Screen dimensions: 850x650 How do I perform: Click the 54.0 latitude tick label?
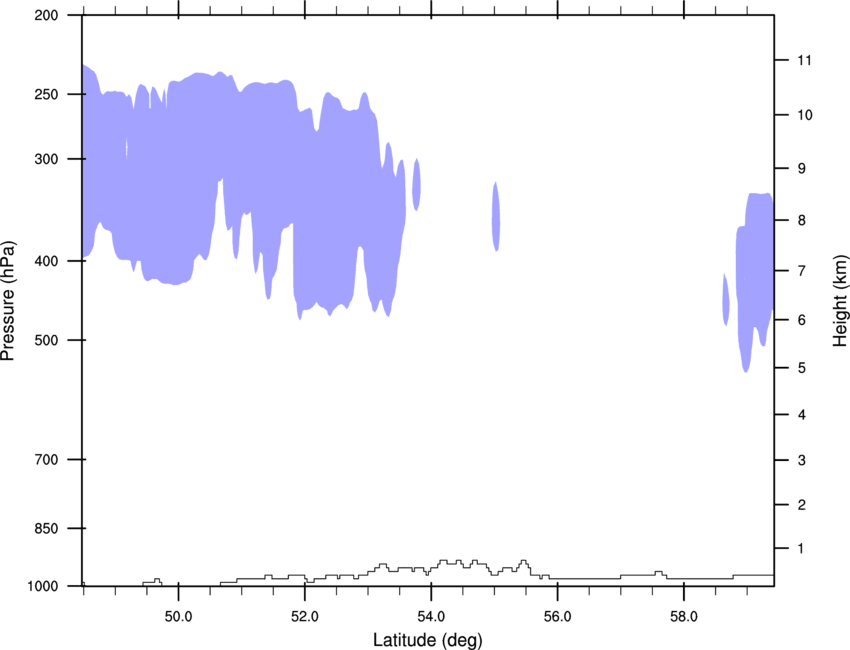pyautogui.click(x=431, y=617)
